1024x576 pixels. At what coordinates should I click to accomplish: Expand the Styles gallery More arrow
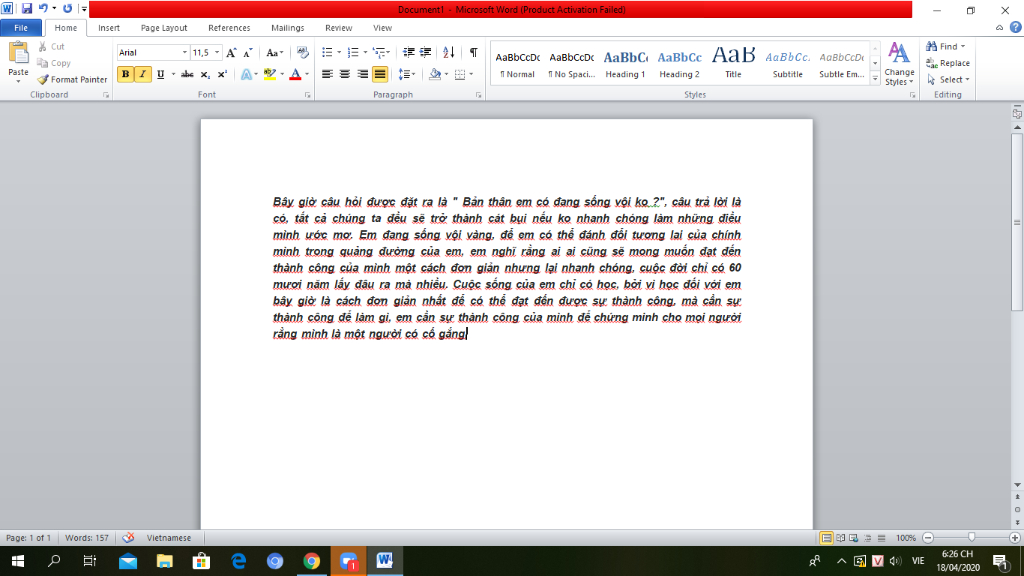point(875,79)
